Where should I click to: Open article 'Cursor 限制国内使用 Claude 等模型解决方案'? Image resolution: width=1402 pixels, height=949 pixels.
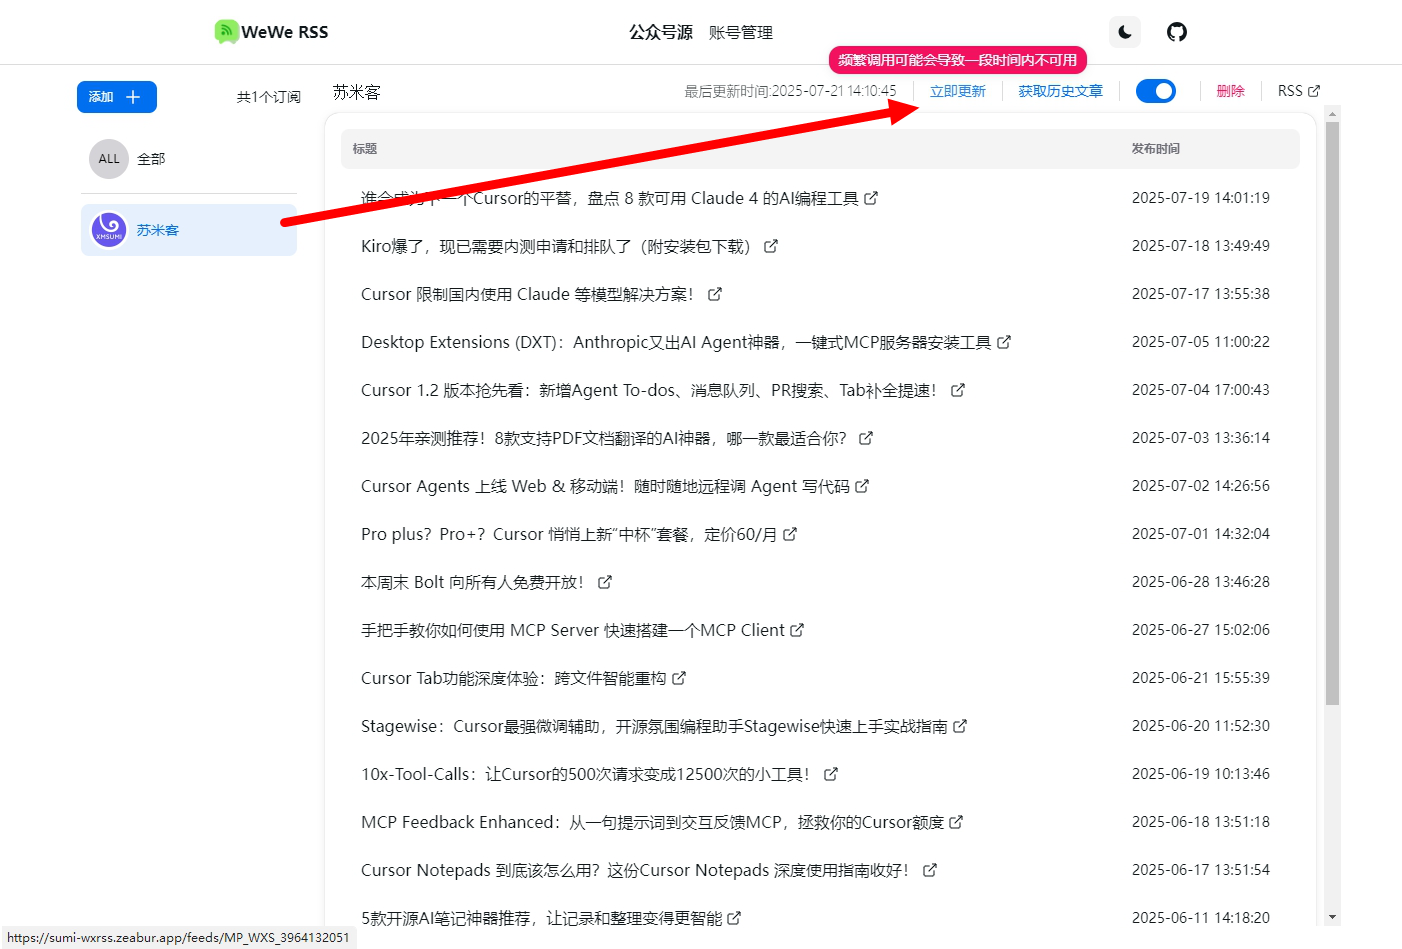pos(527,294)
